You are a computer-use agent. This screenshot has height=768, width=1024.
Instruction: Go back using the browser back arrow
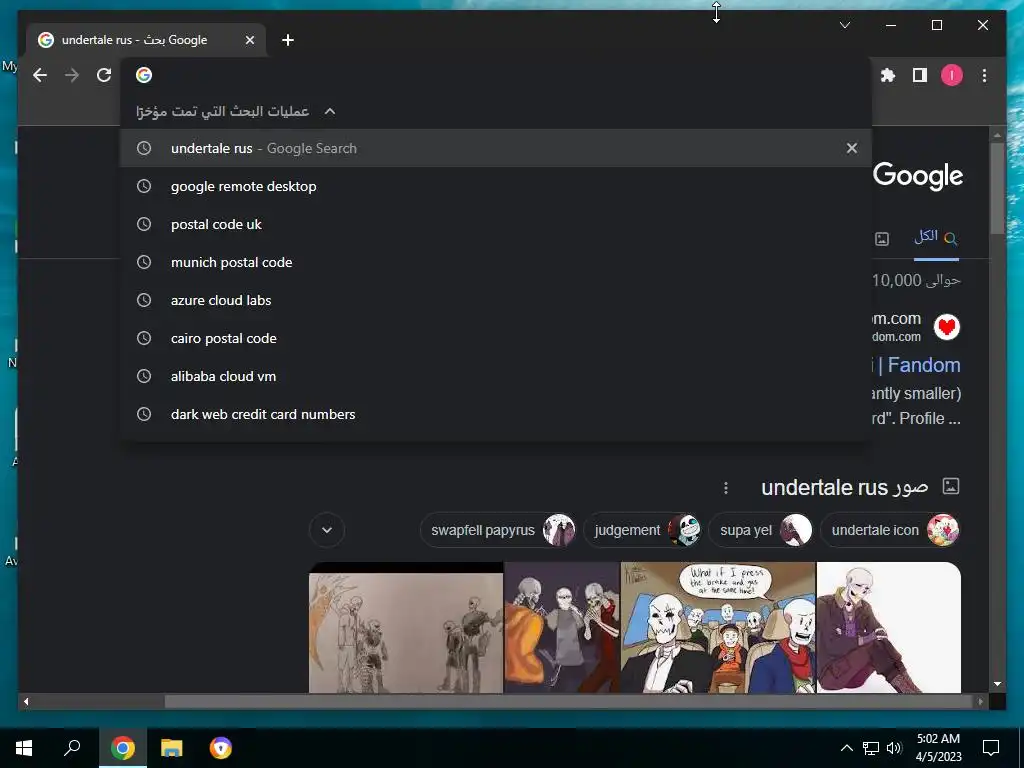click(40, 76)
